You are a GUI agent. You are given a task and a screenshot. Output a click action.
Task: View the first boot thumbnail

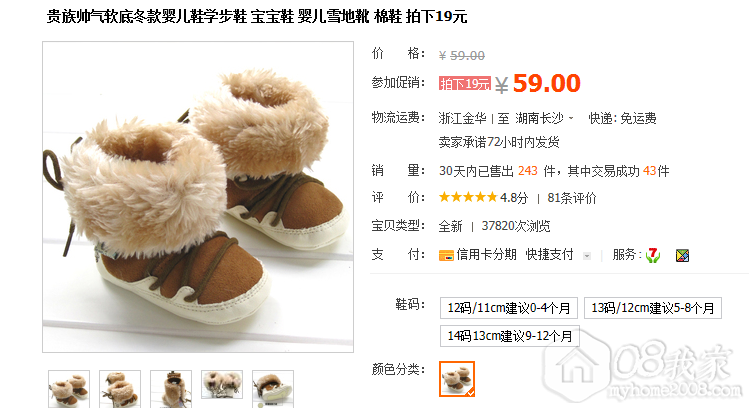69,389
